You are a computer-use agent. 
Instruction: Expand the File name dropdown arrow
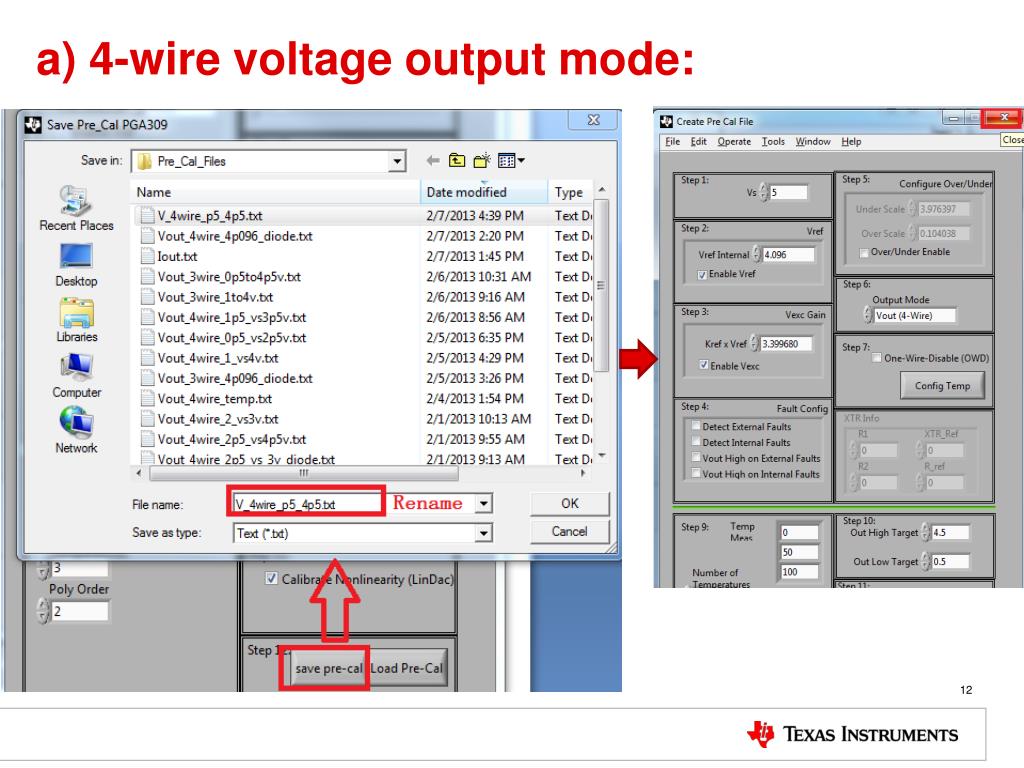pyautogui.click(x=483, y=504)
